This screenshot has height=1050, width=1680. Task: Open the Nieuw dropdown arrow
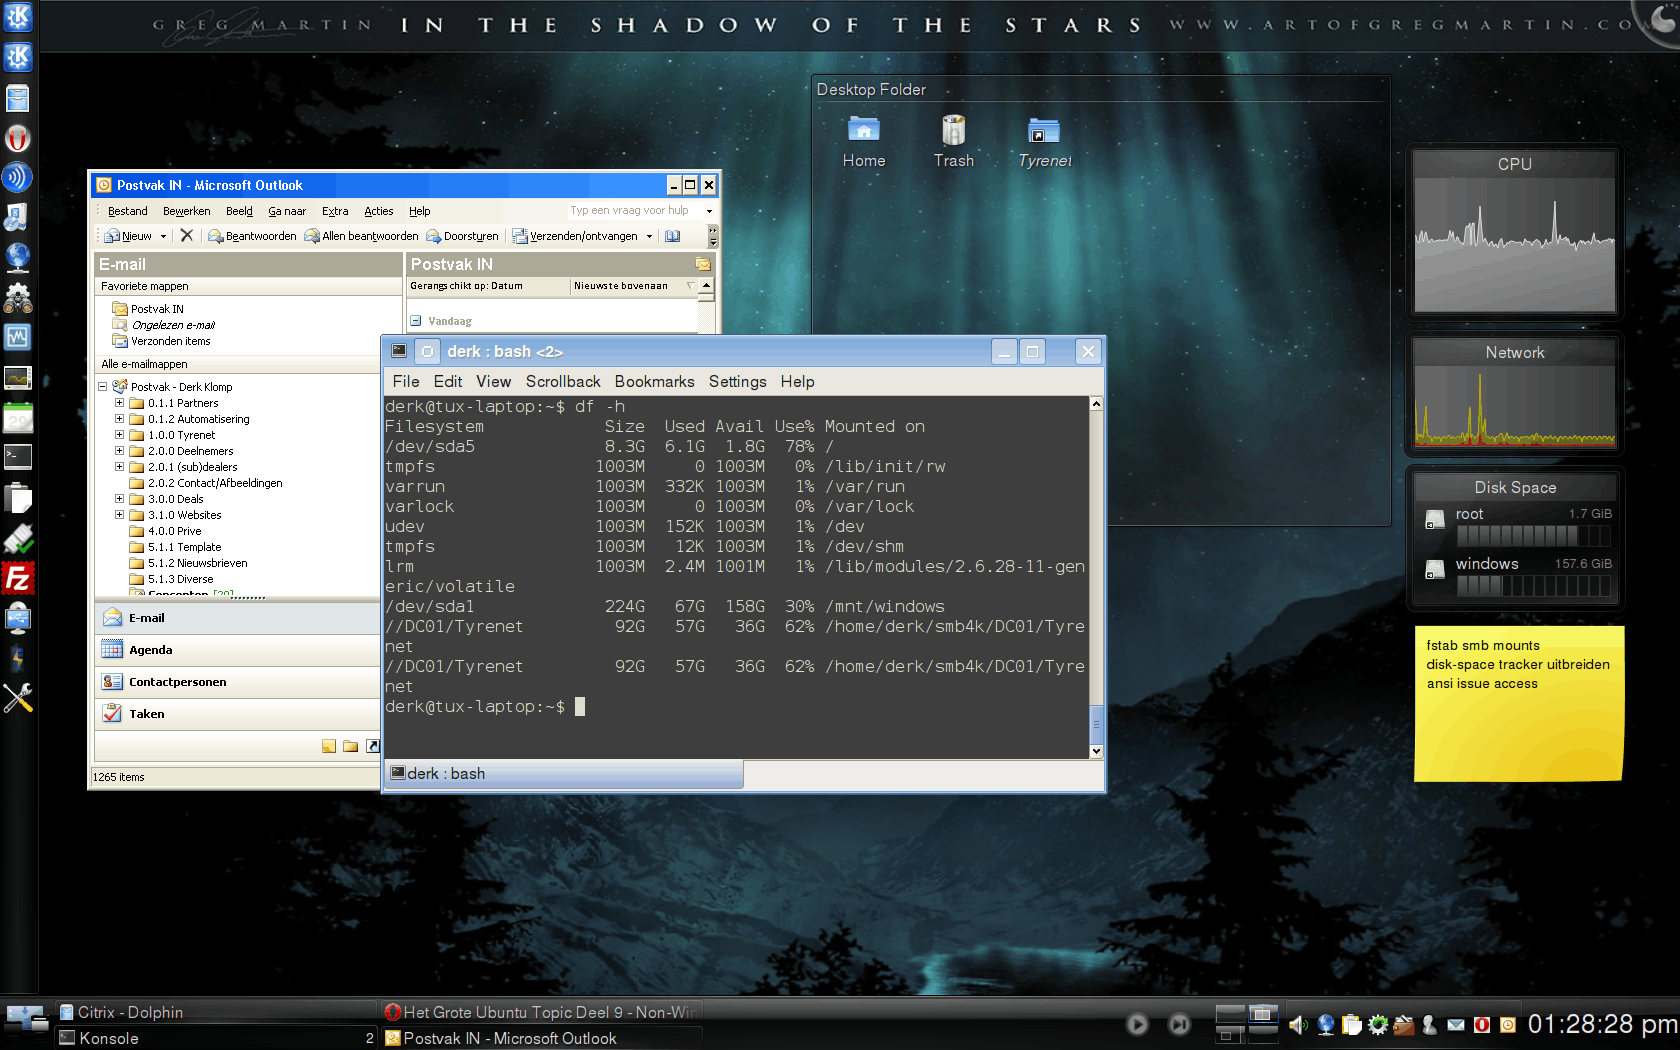click(x=163, y=237)
